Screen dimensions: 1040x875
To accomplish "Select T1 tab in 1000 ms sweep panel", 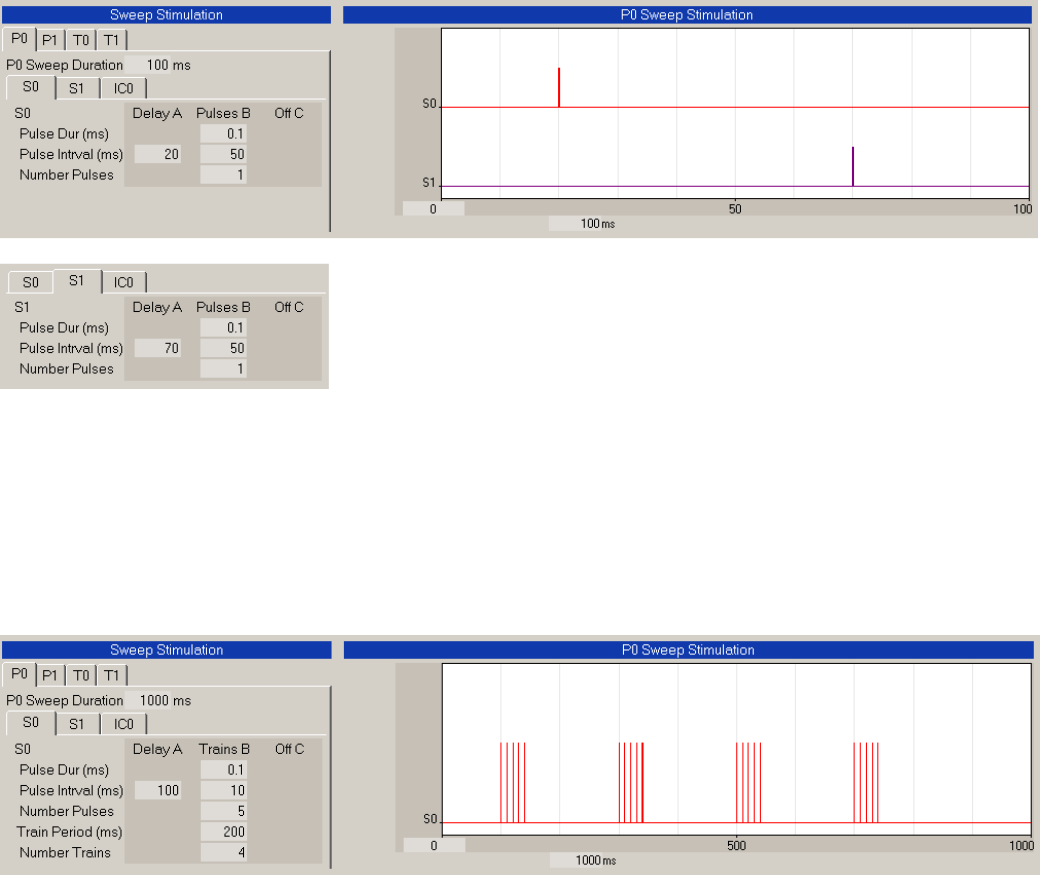I will (x=112, y=675).
